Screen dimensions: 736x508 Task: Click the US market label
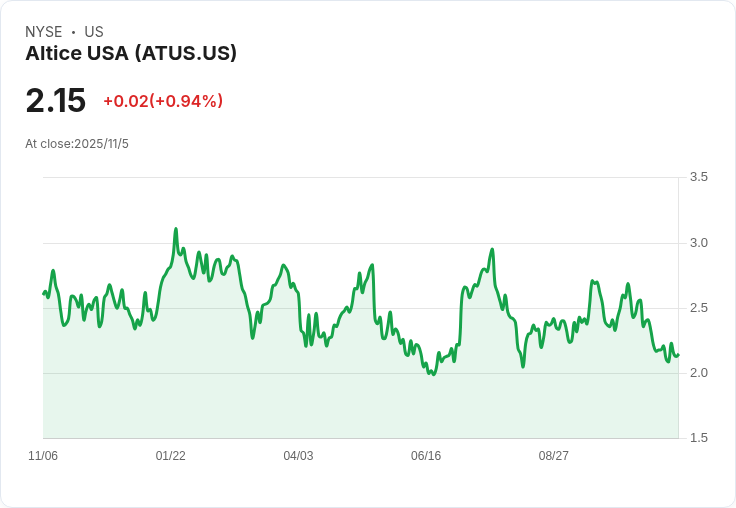[x=94, y=31]
